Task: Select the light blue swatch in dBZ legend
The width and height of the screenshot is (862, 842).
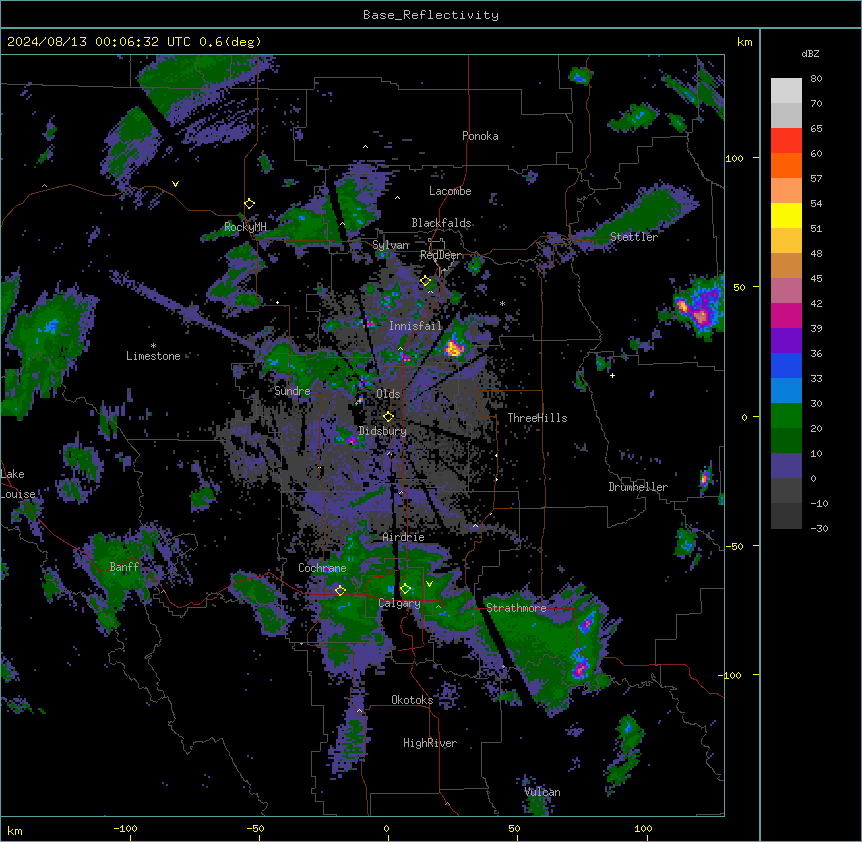Action: tap(786, 391)
